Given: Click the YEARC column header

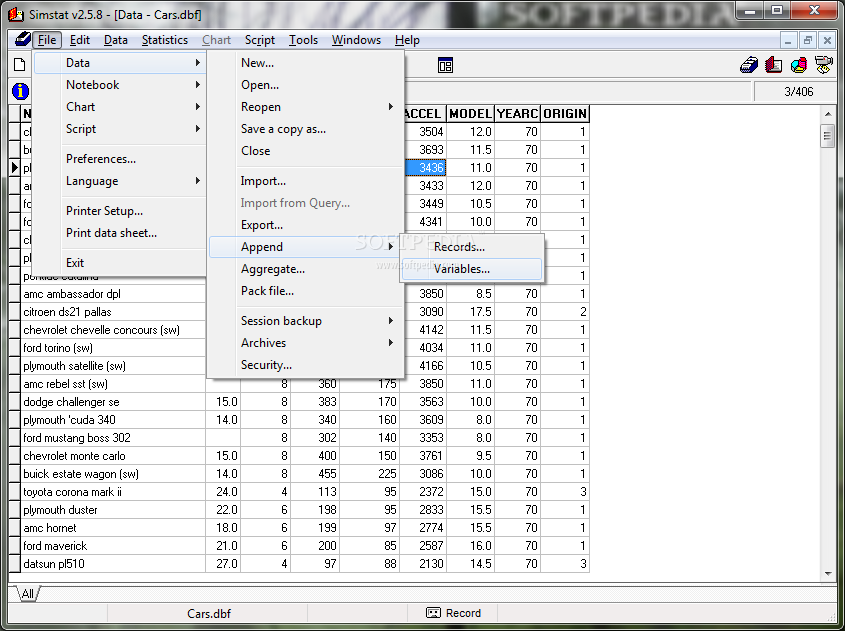Looking at the screenshot, I should click(517, 114).
